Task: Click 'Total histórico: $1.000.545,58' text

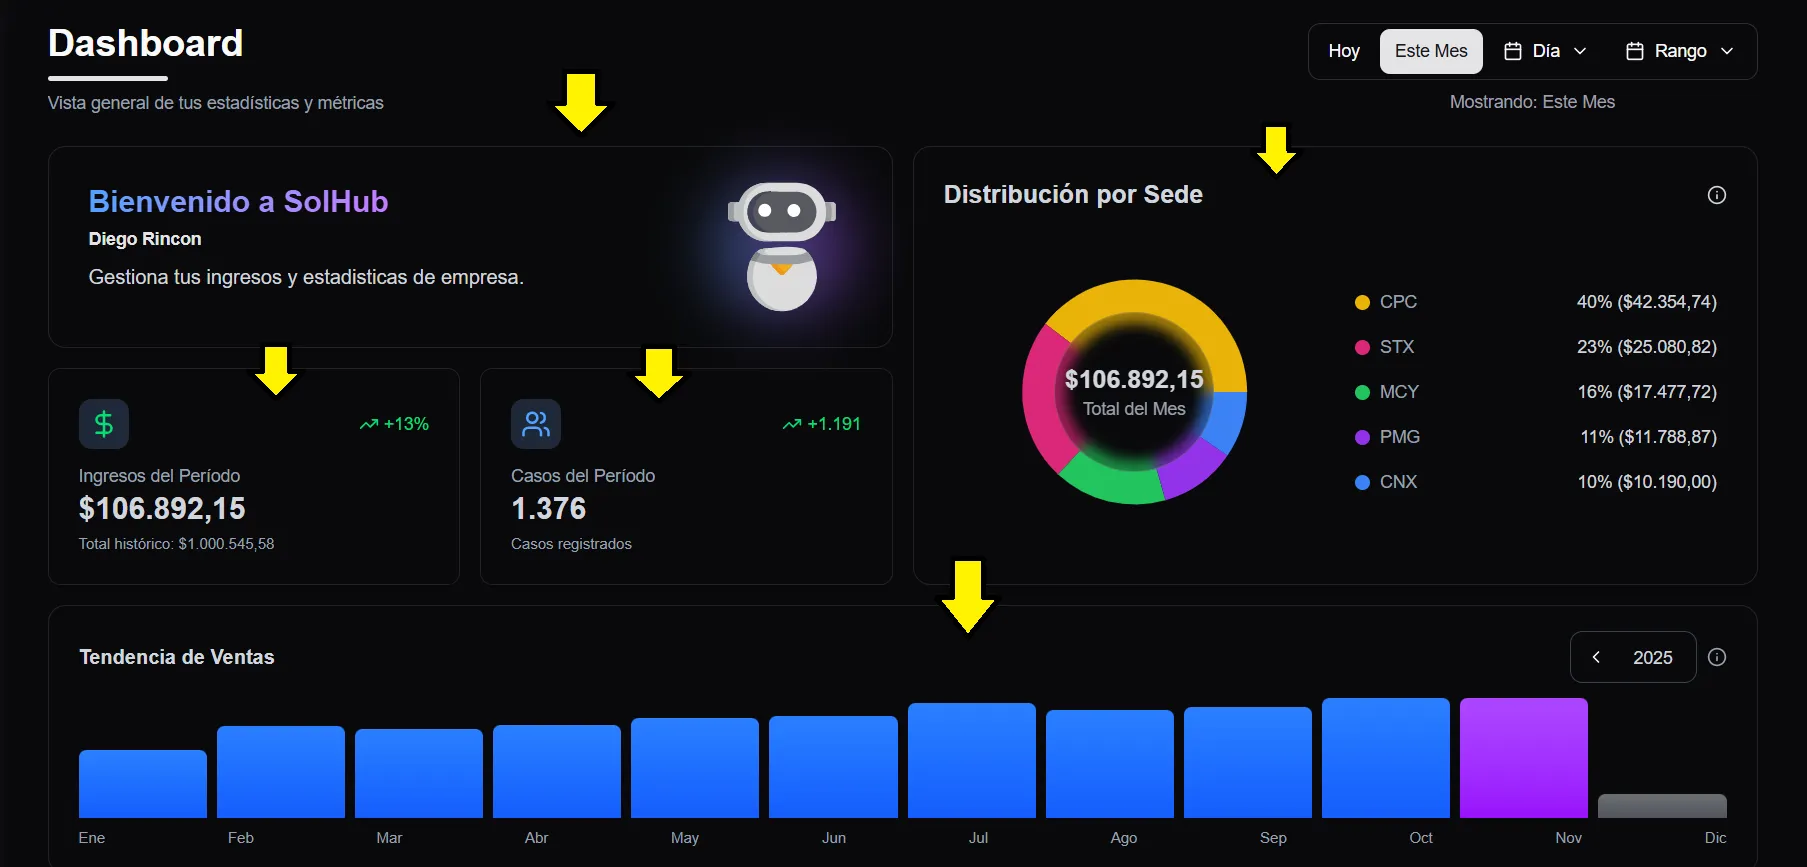Action: coord(176,544)
